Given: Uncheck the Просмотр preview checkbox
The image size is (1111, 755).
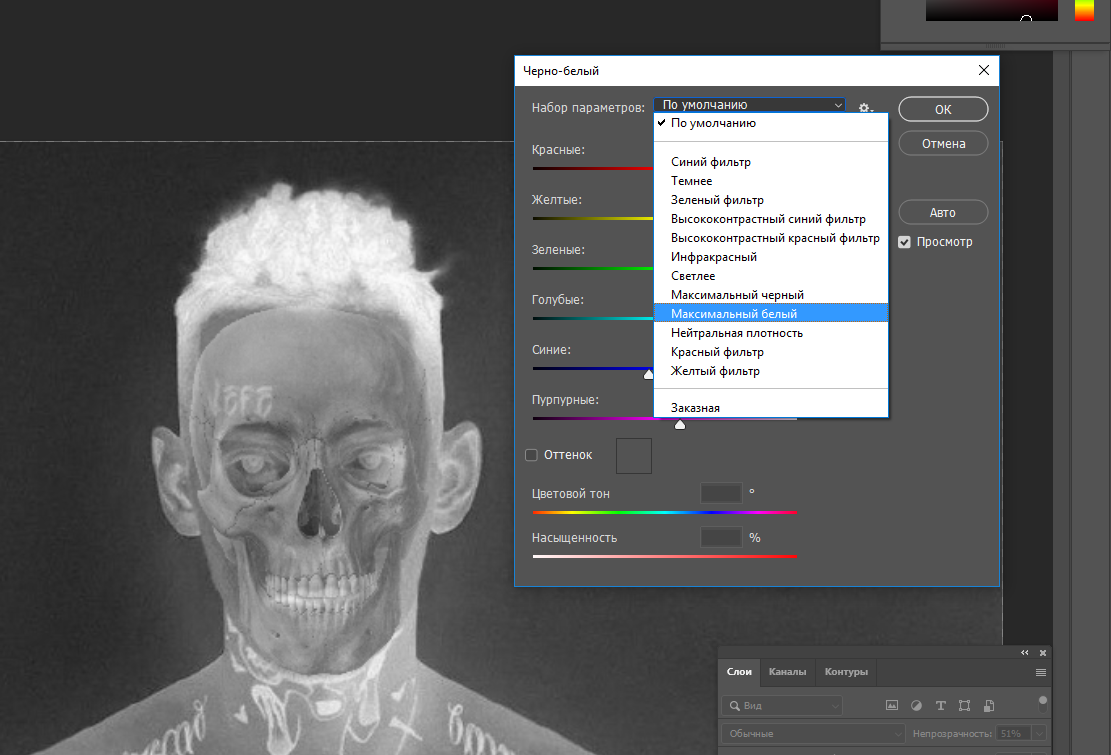Looking at the screenshot, I should [904, 242].
